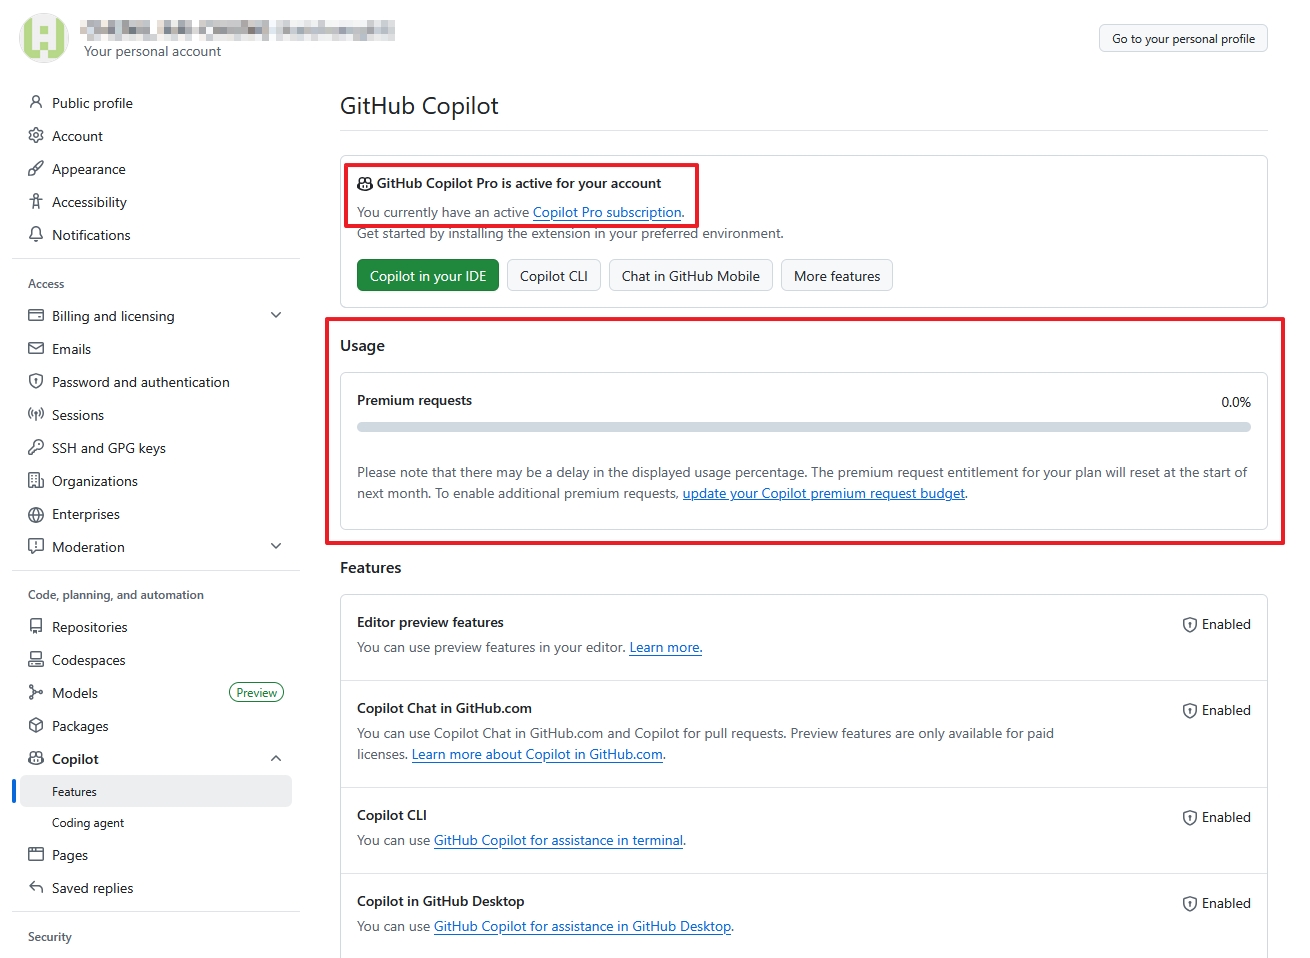The height and width of the screenshot is (958, 1310).
Task: Click the Copilot icon in sidebar
Action: (36, 758)
